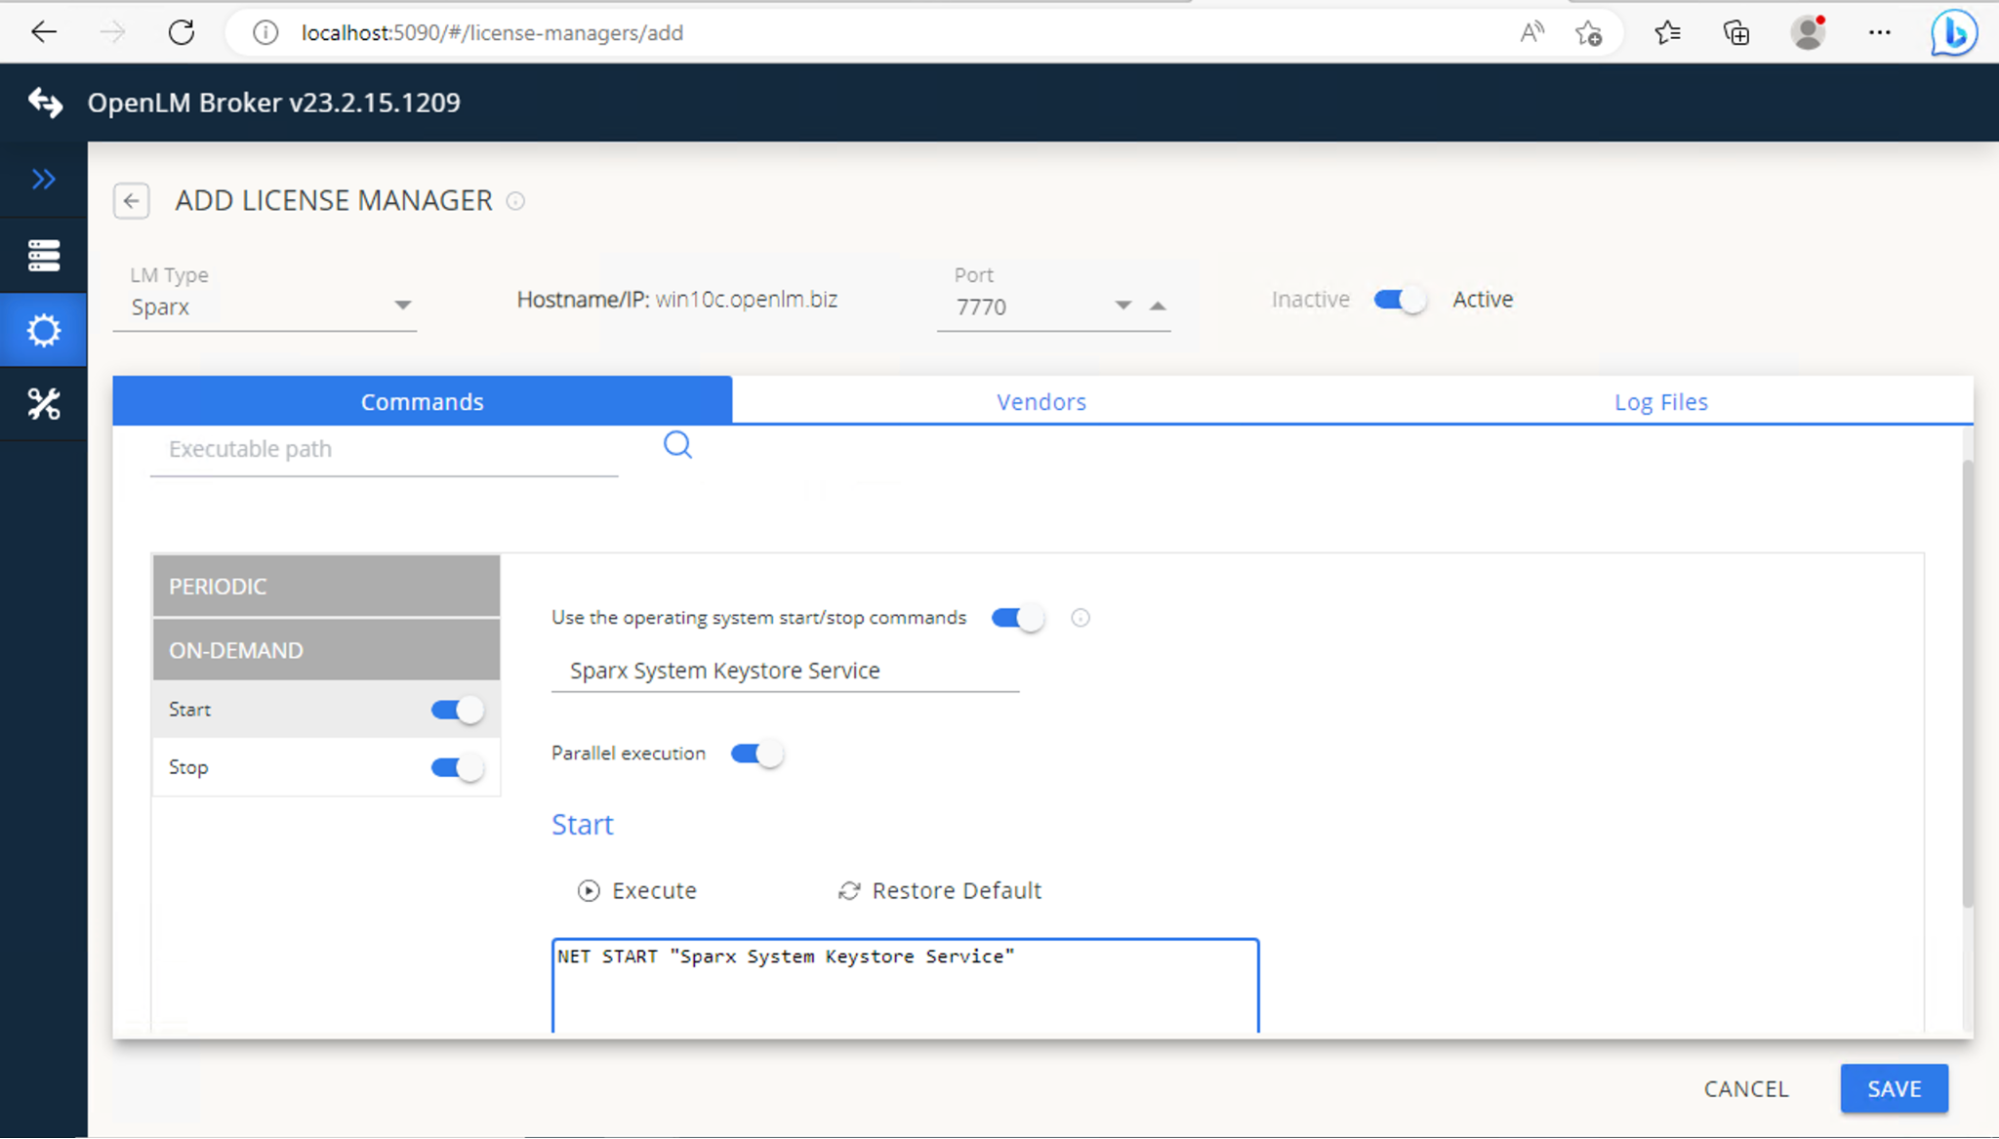Execute the Start command via play icon
The image size is (1999, 1139).
[588, 890]
